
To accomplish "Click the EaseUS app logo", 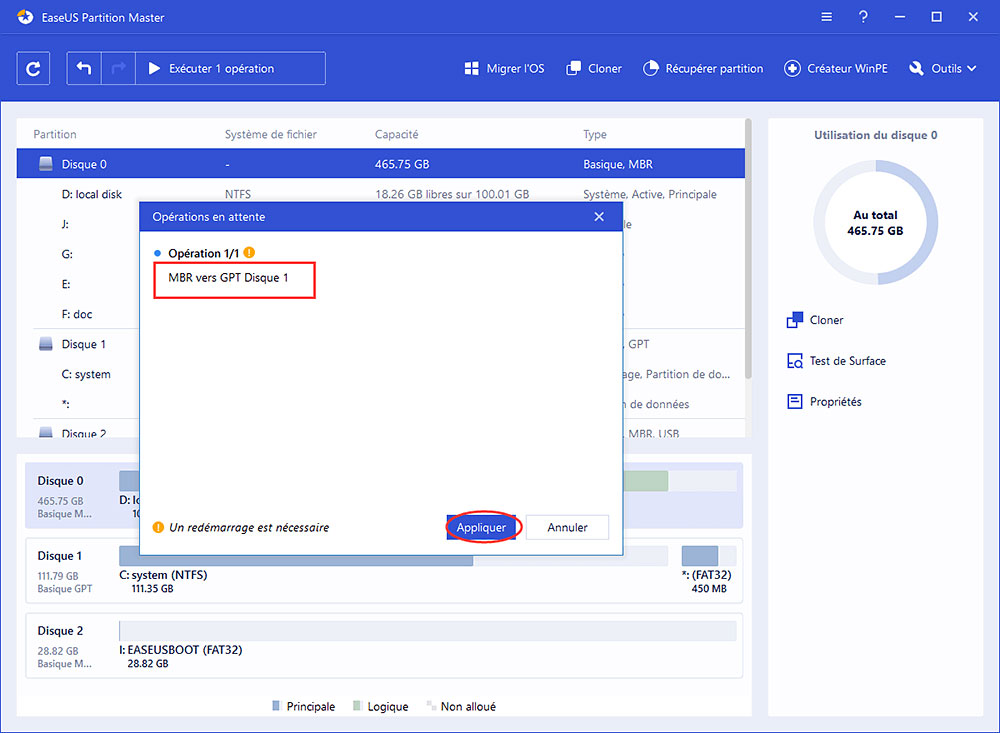I will (25, 17).
